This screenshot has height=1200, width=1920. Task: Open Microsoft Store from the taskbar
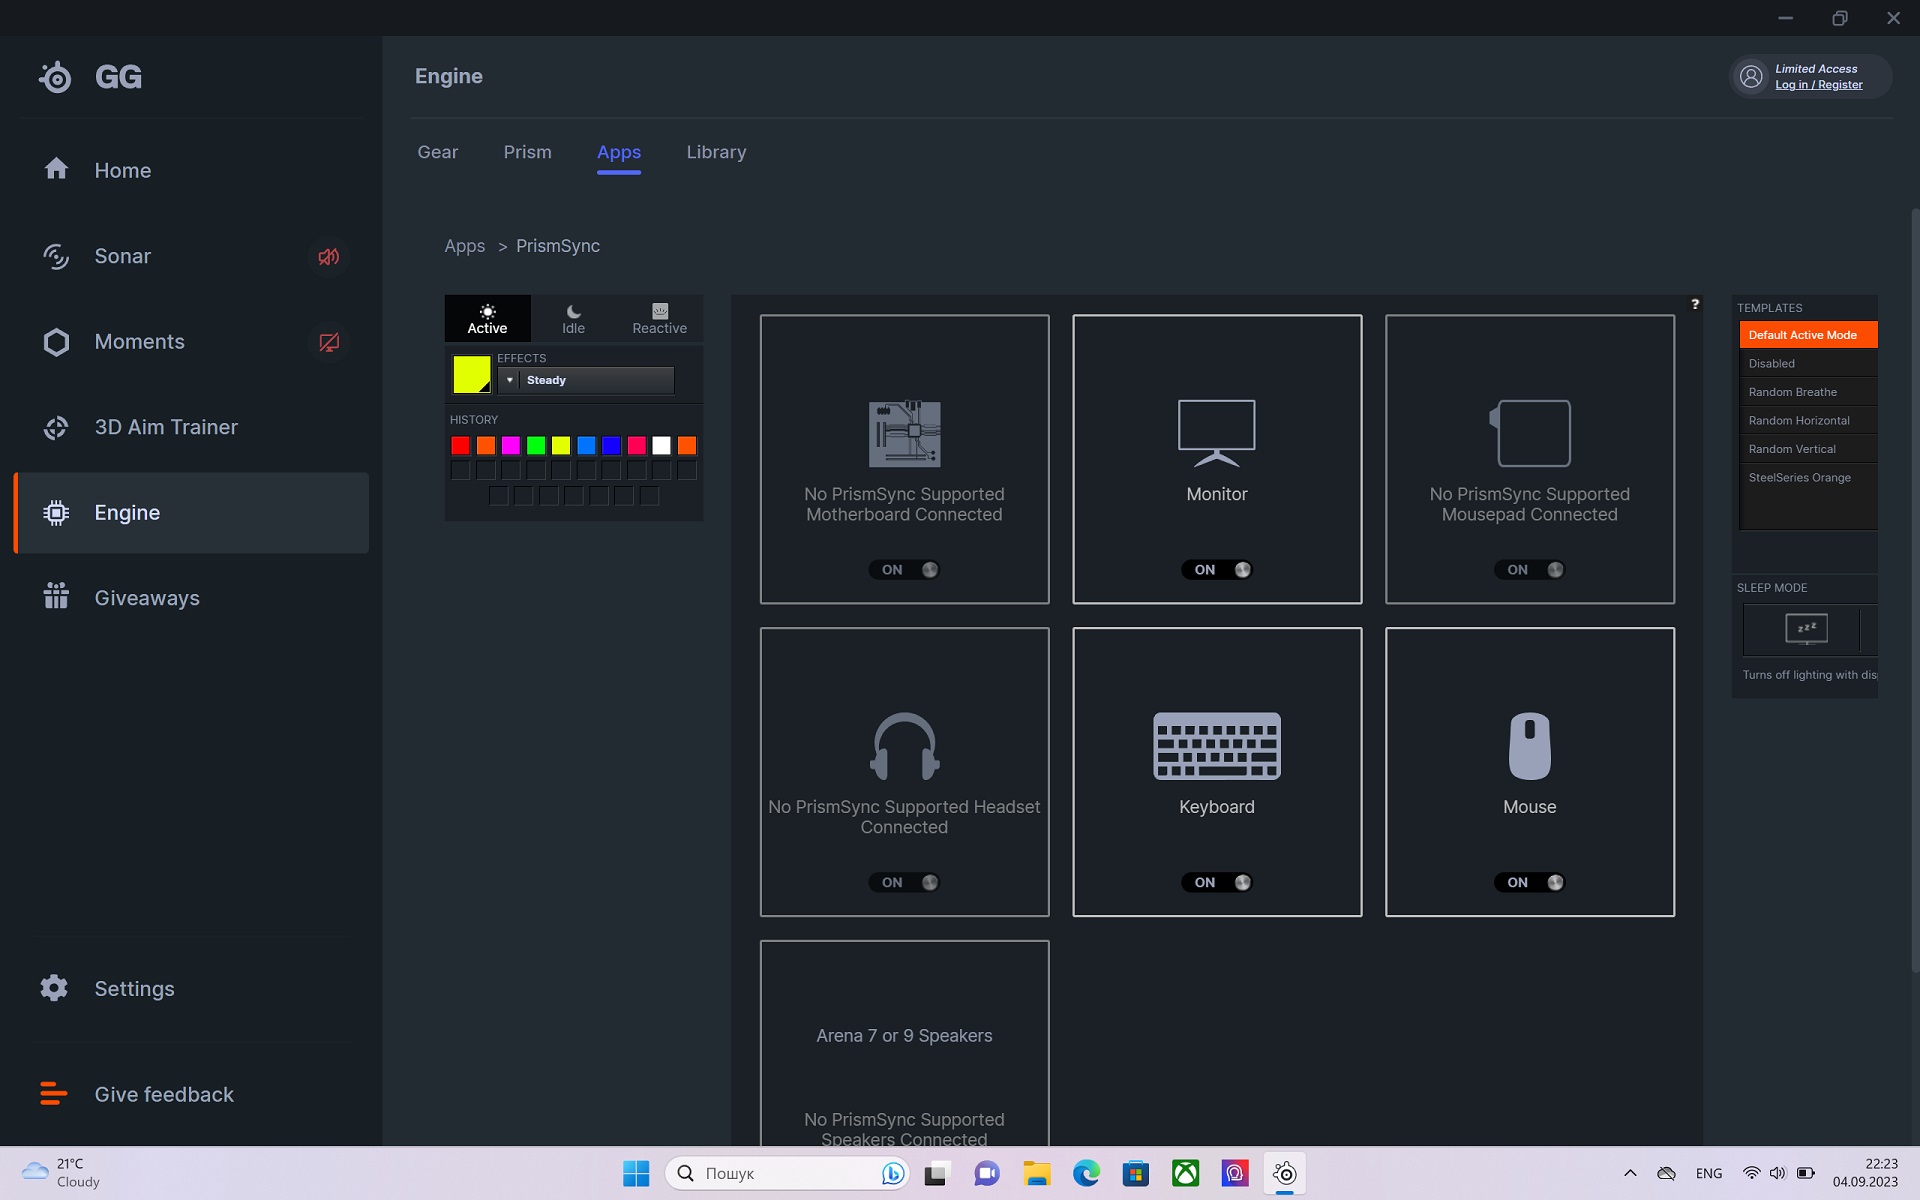pos(1135,1173)
